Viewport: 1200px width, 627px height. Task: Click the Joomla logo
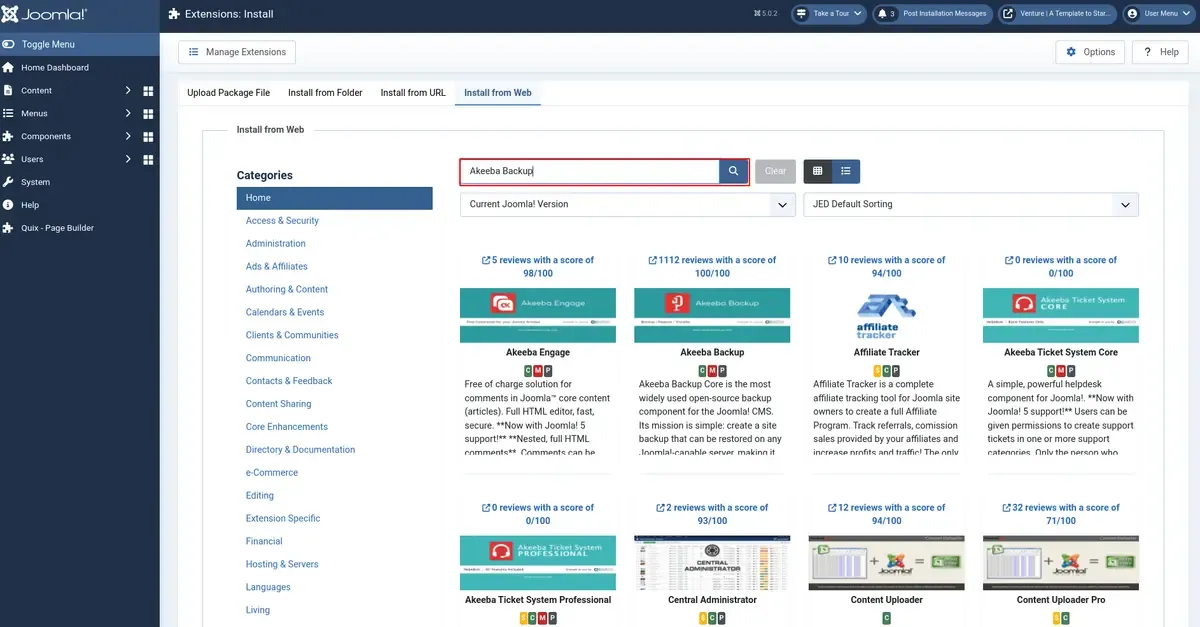[x=45, y=15]
